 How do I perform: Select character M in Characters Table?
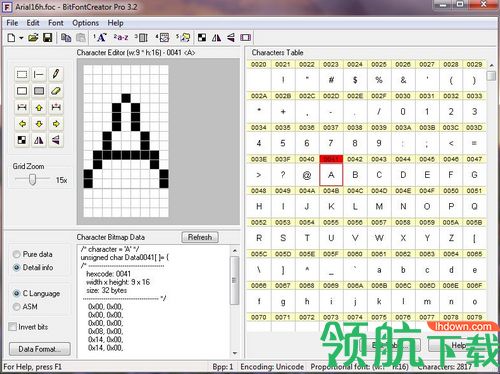[x=379, y=207]
